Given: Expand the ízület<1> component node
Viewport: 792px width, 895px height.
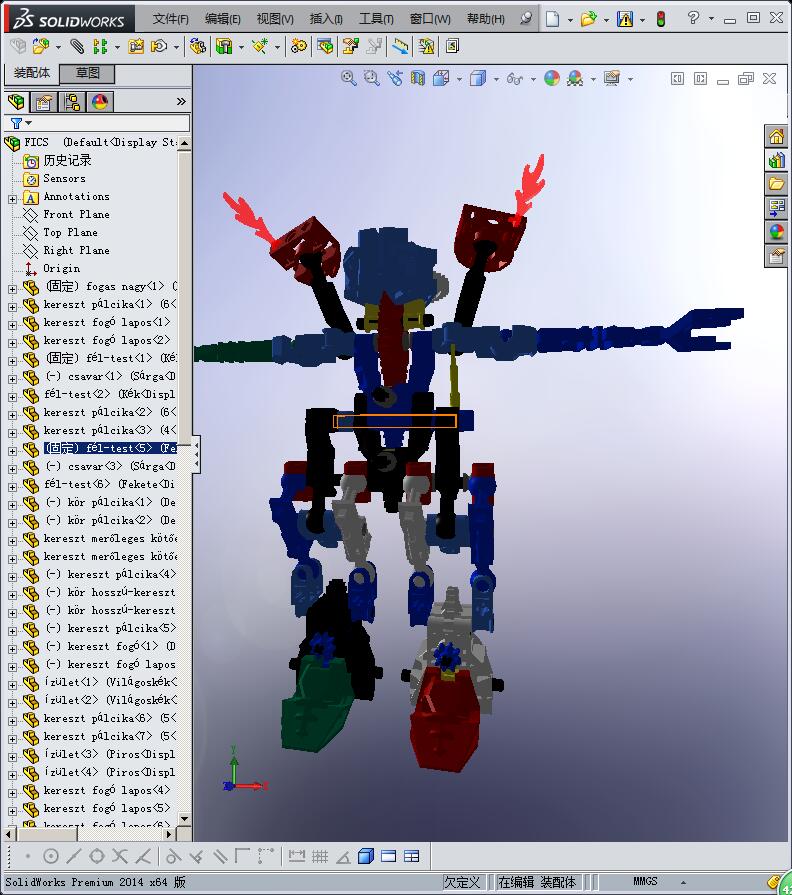Looking at the screenshot, I should pyautogui.click(x=13, y=685).
